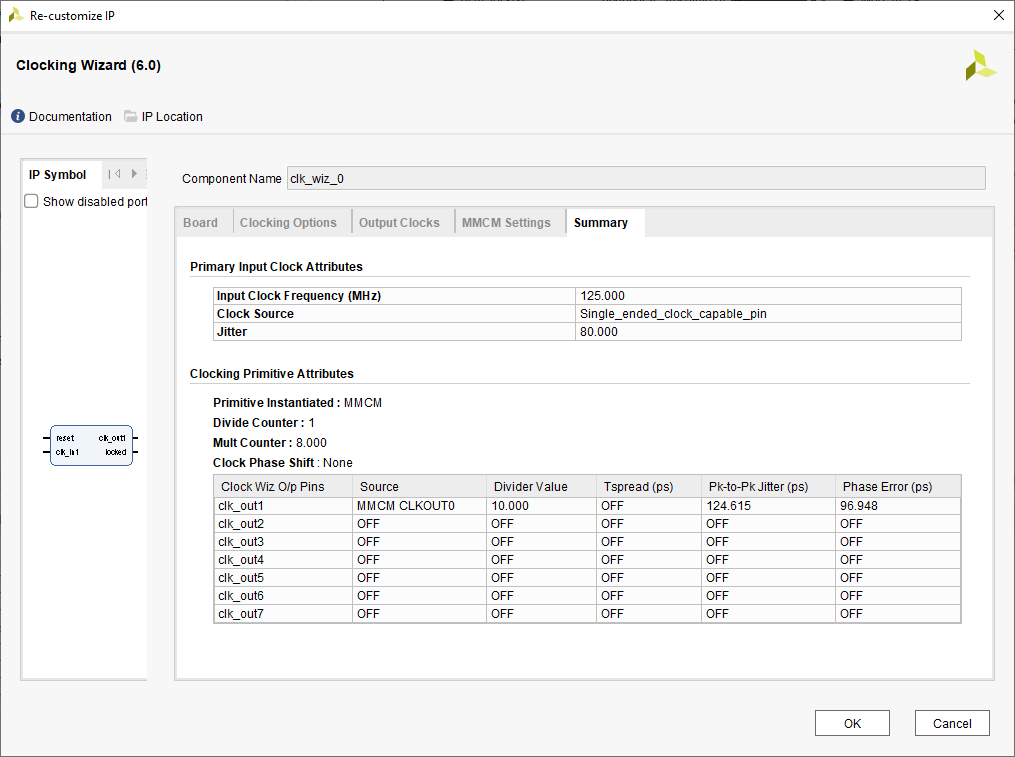Switch to the Board tab

pos(200,221)
